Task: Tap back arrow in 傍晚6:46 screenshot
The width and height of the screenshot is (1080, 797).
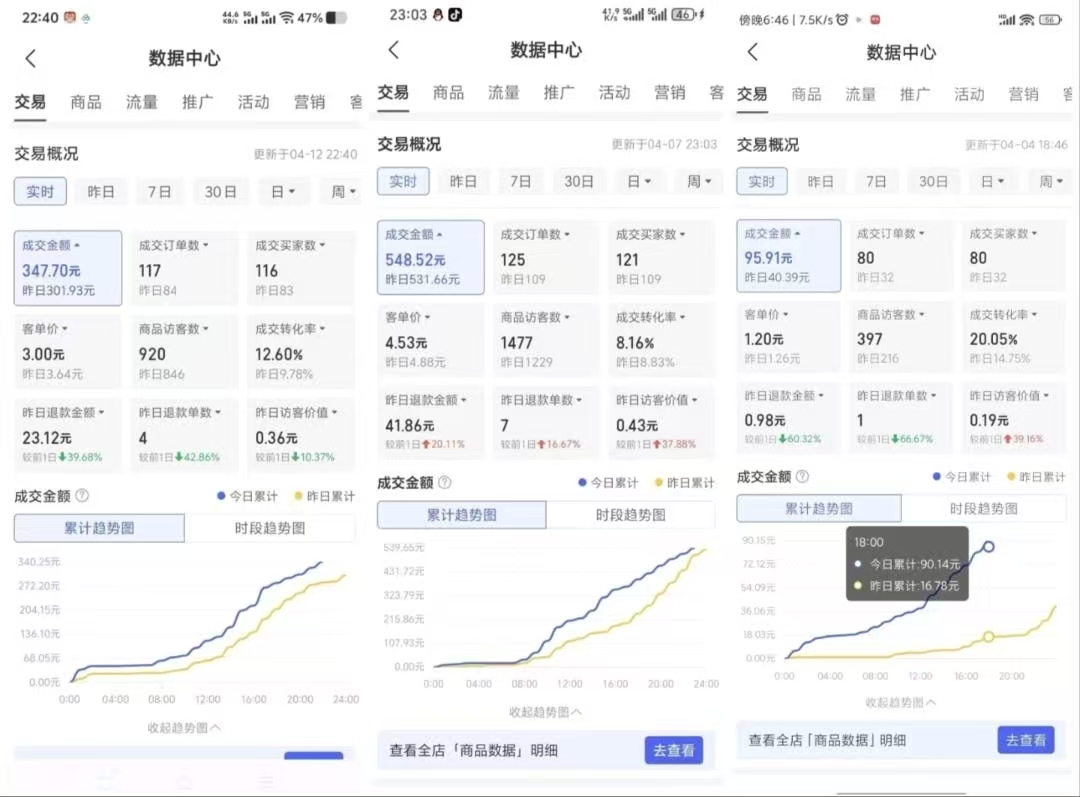Action: (x=752, y=52)
